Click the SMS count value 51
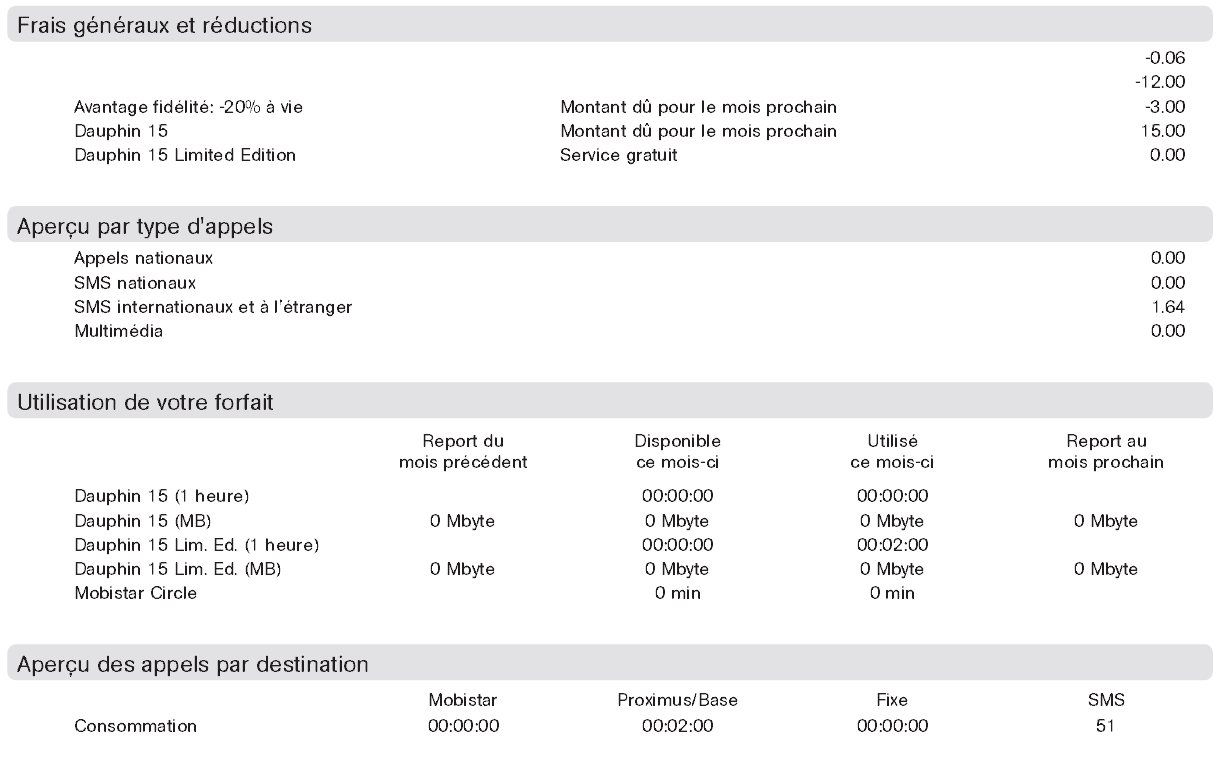This screenshot has width=1217, height=759. (x=1105, y=725)
